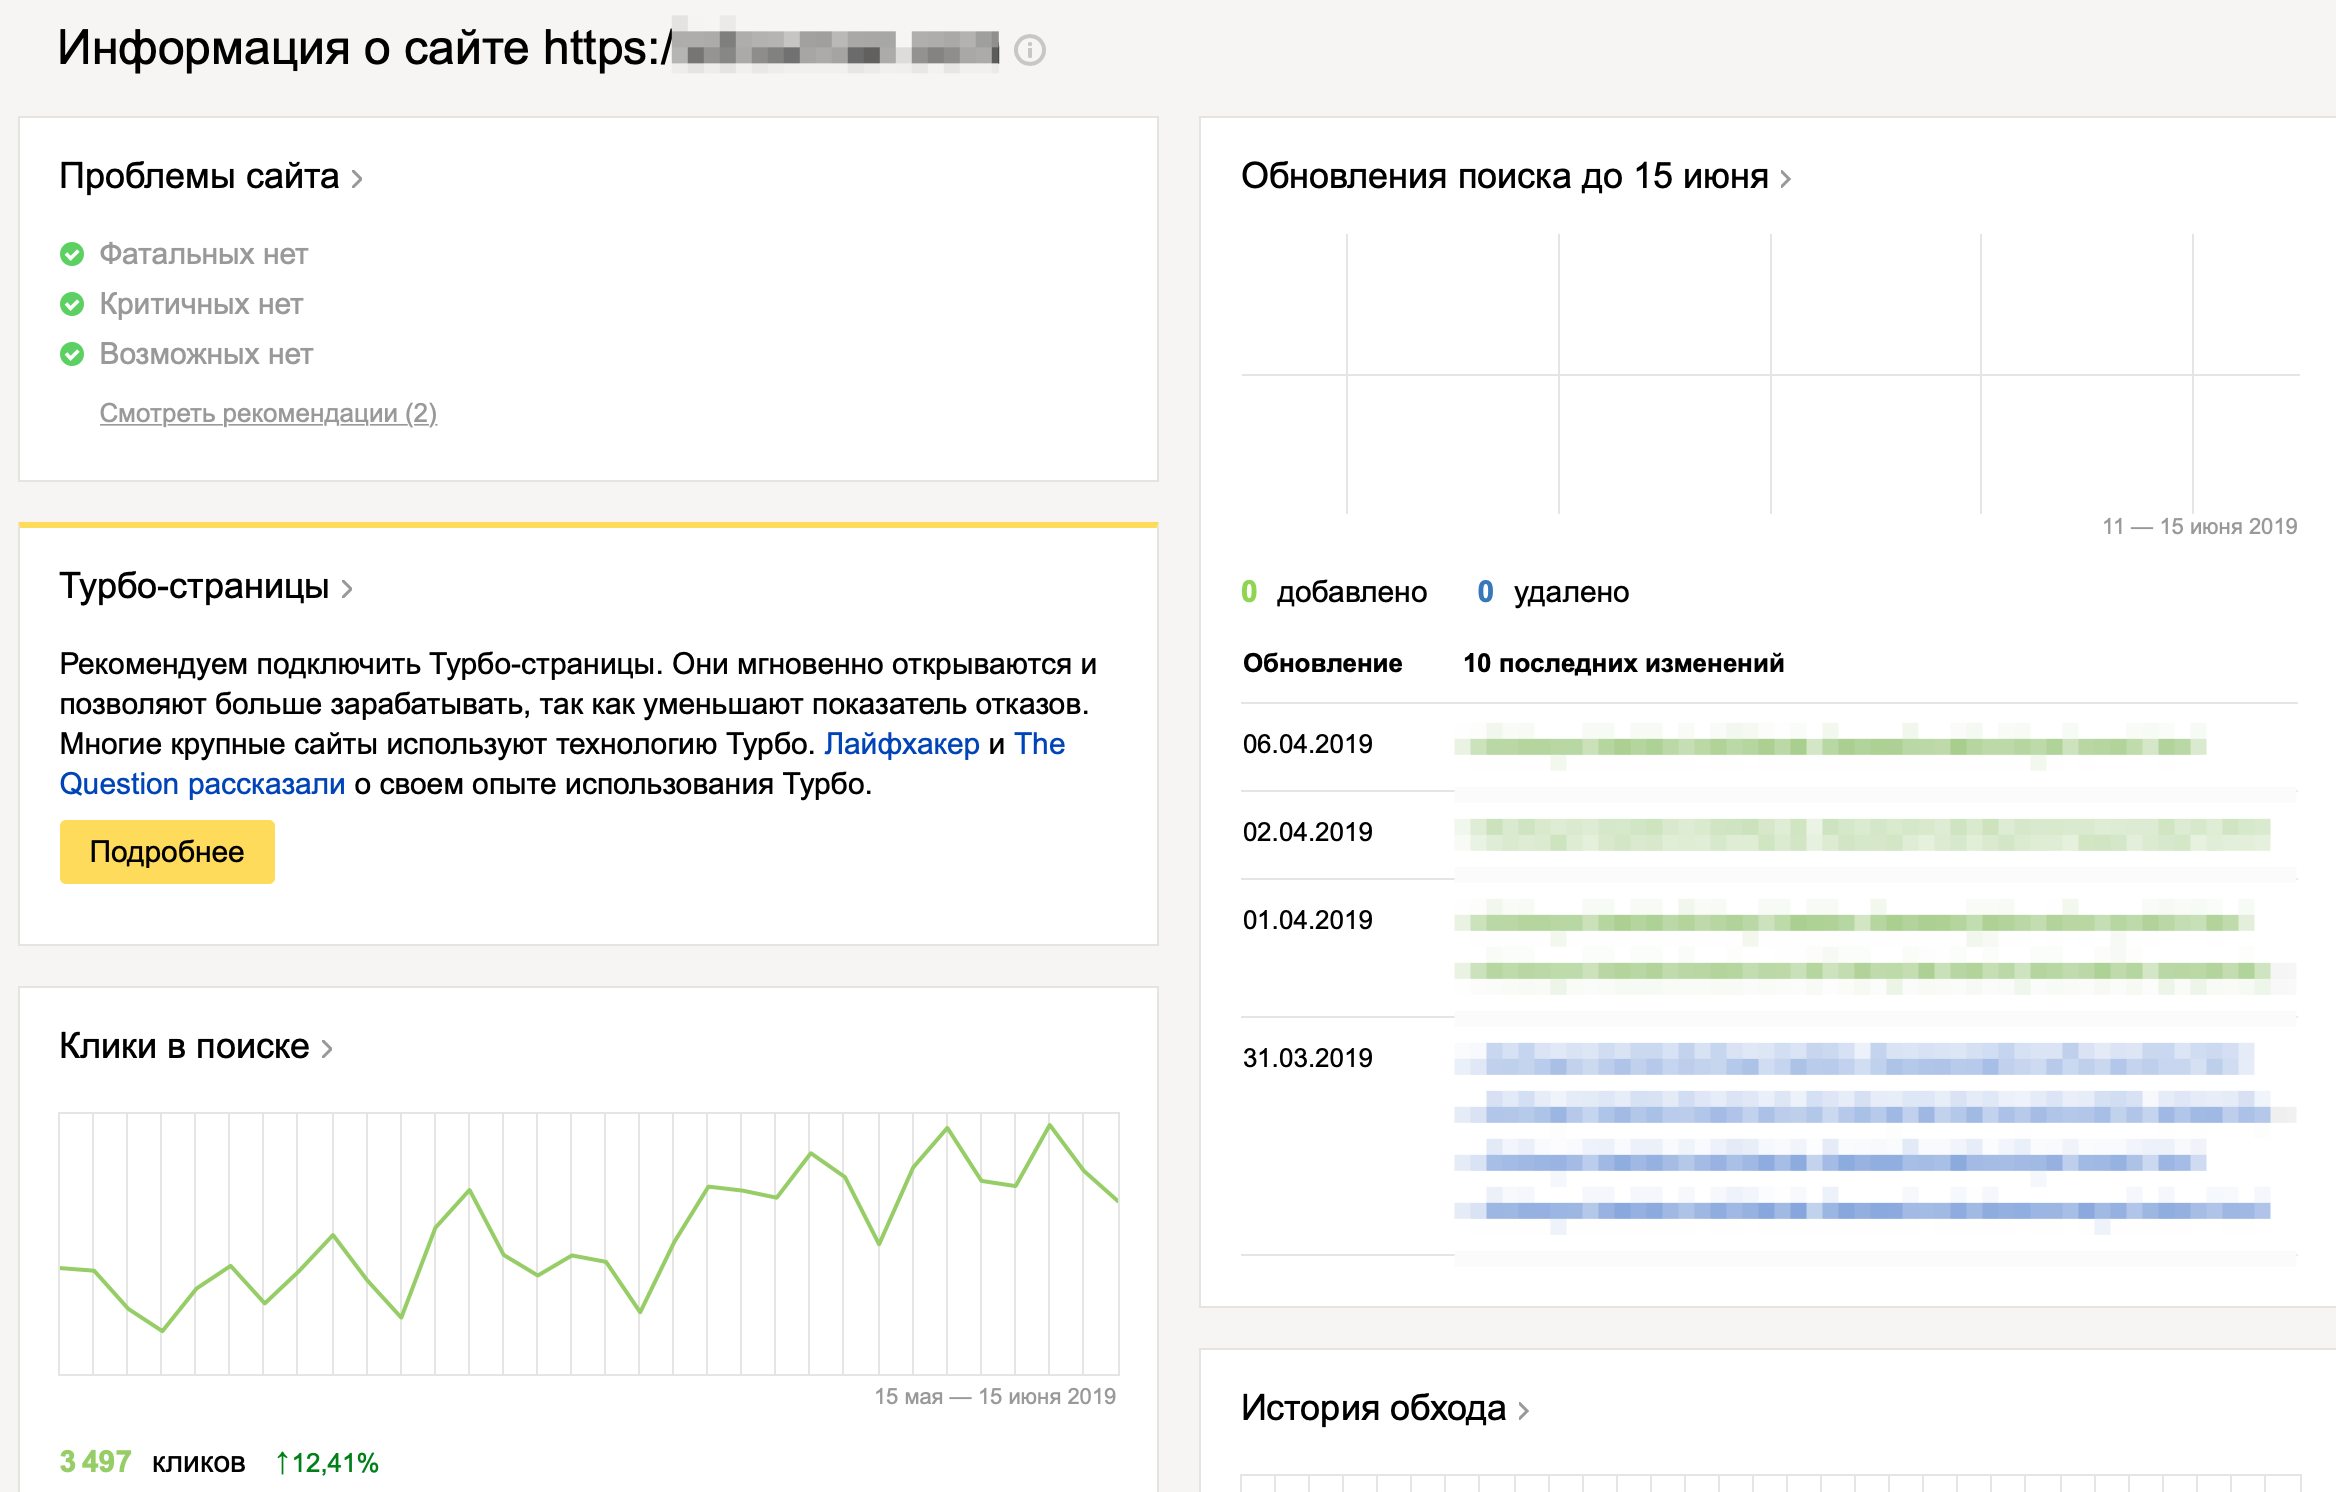Click the clicks-in-search line chart
The width and height of the screenshot is (2336, 1492).
(588, 1243)
